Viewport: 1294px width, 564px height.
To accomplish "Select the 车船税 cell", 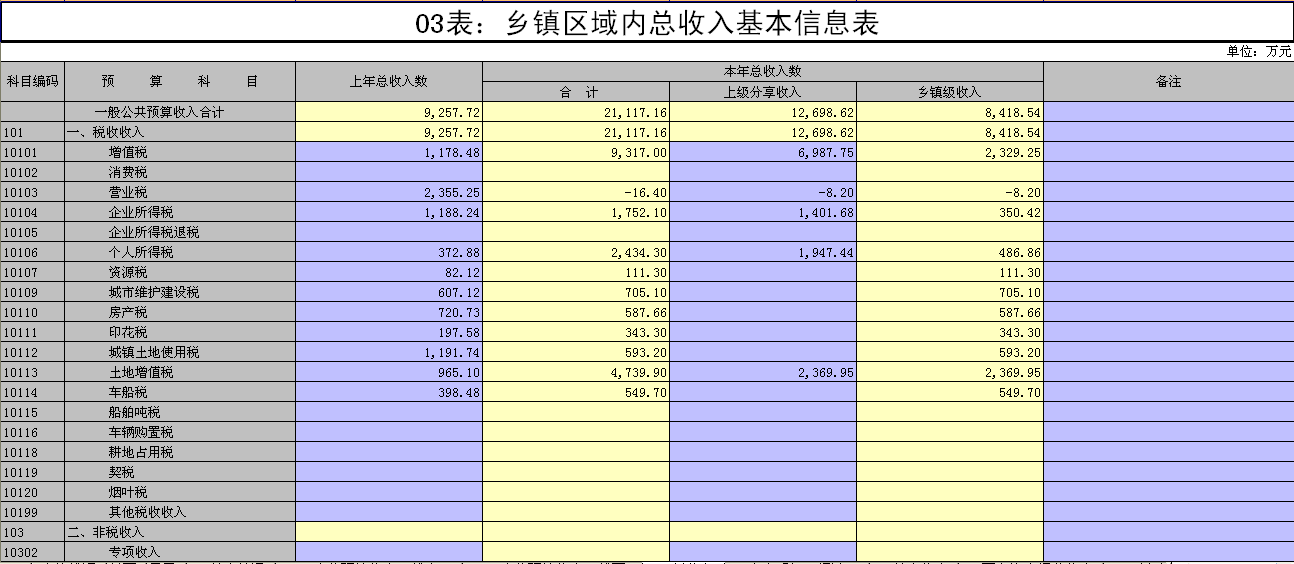I will pyautogui.click(x=180, y=392).
